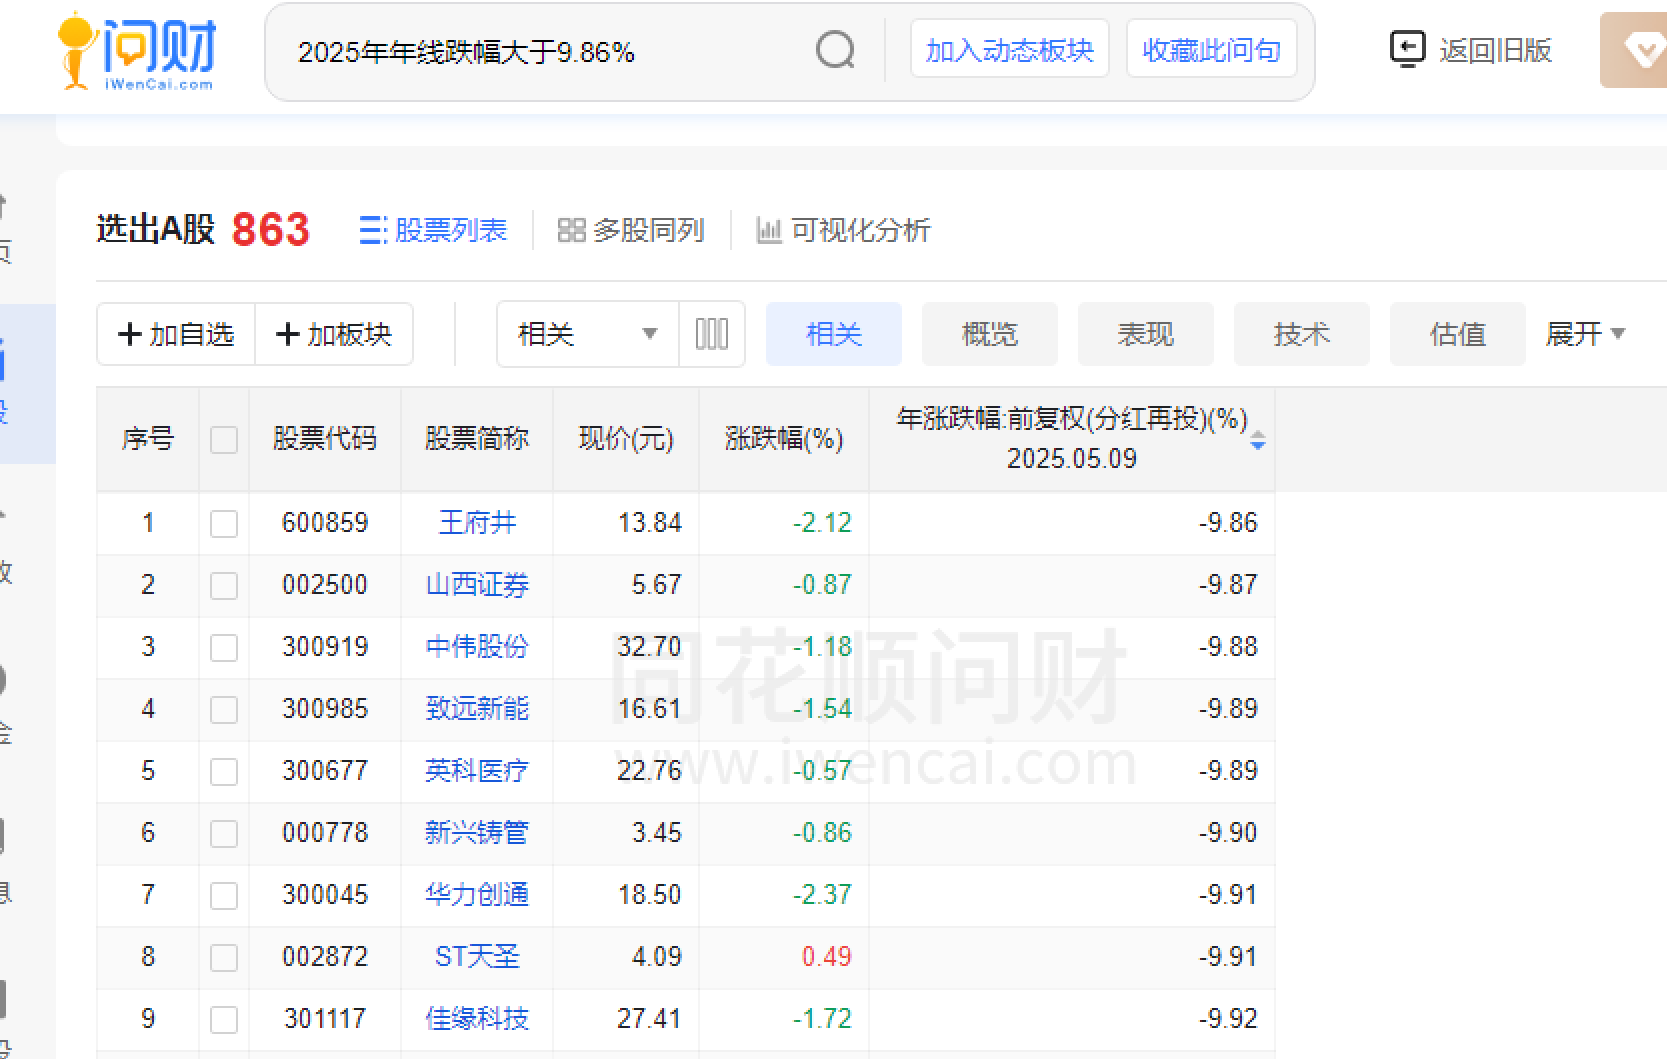Click the 加板块 button

point(334,334)
